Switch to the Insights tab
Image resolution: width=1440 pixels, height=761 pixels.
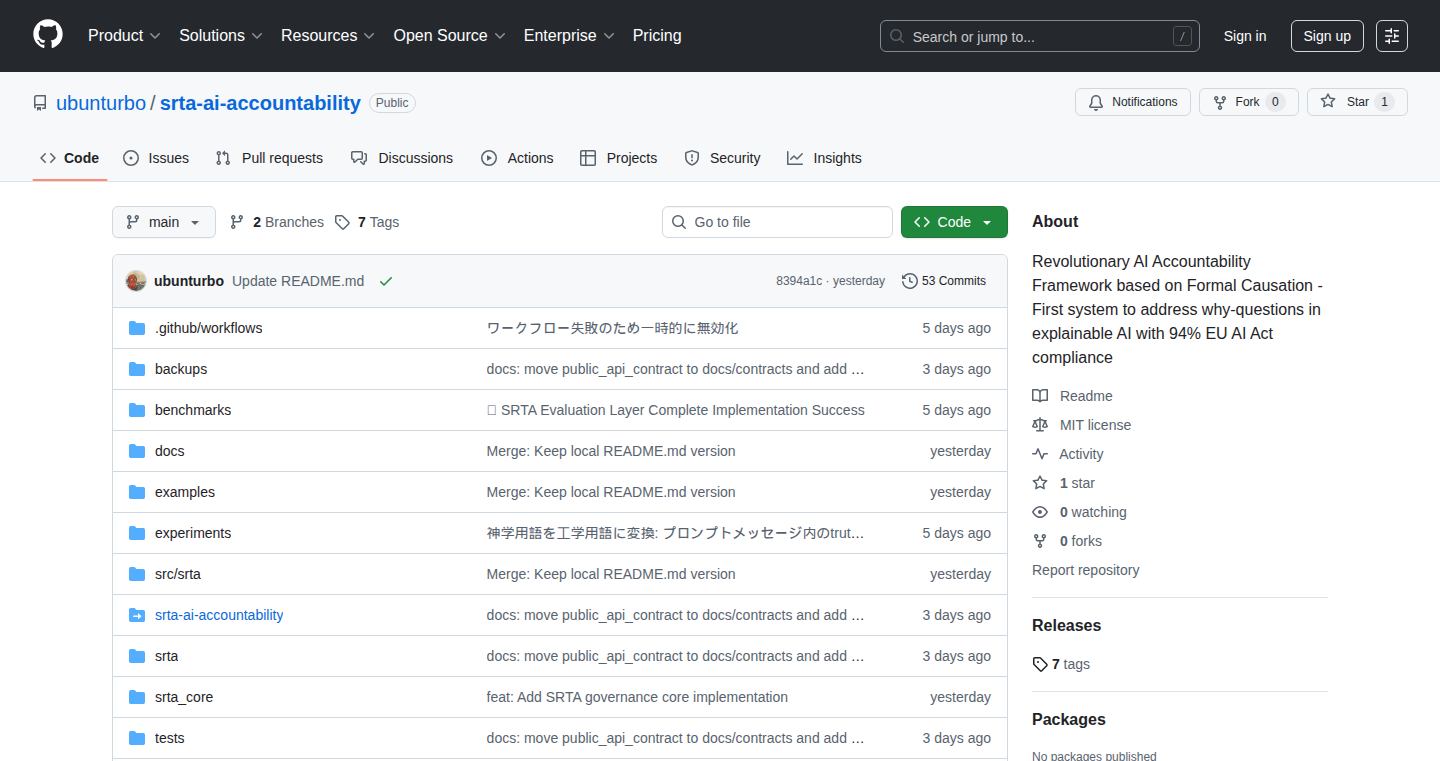point(824,158)
